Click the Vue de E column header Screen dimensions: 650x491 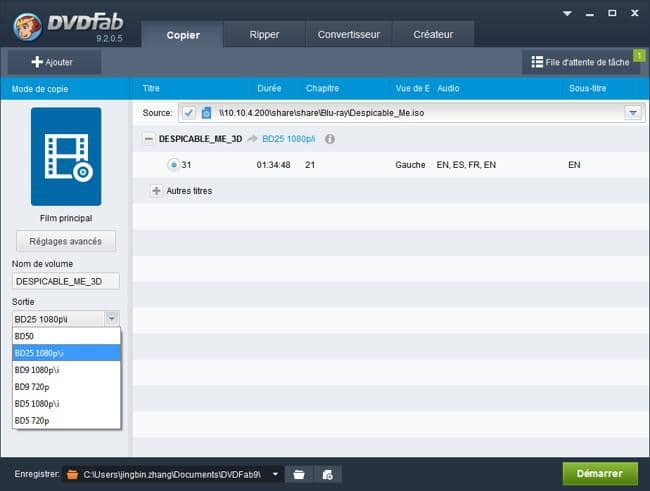tap(412, 88)
